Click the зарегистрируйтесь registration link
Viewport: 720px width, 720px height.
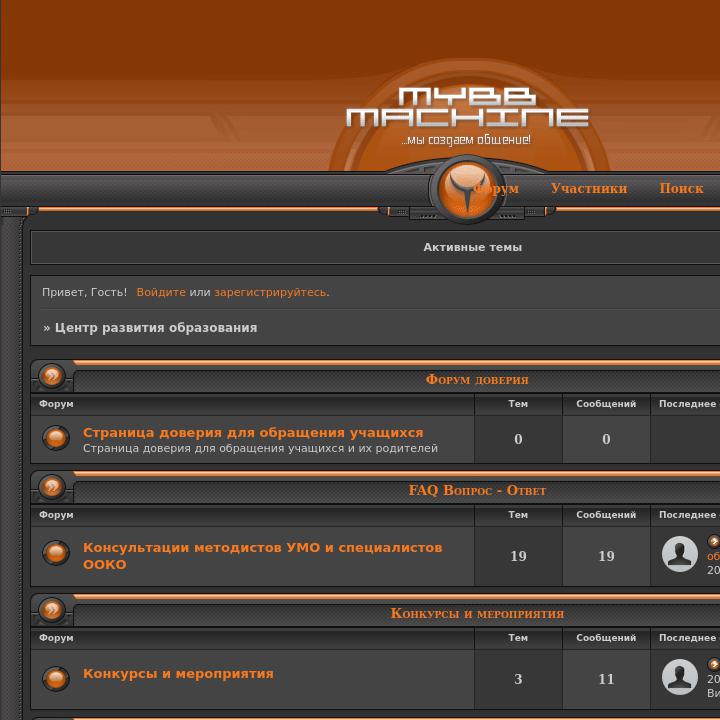272,292
